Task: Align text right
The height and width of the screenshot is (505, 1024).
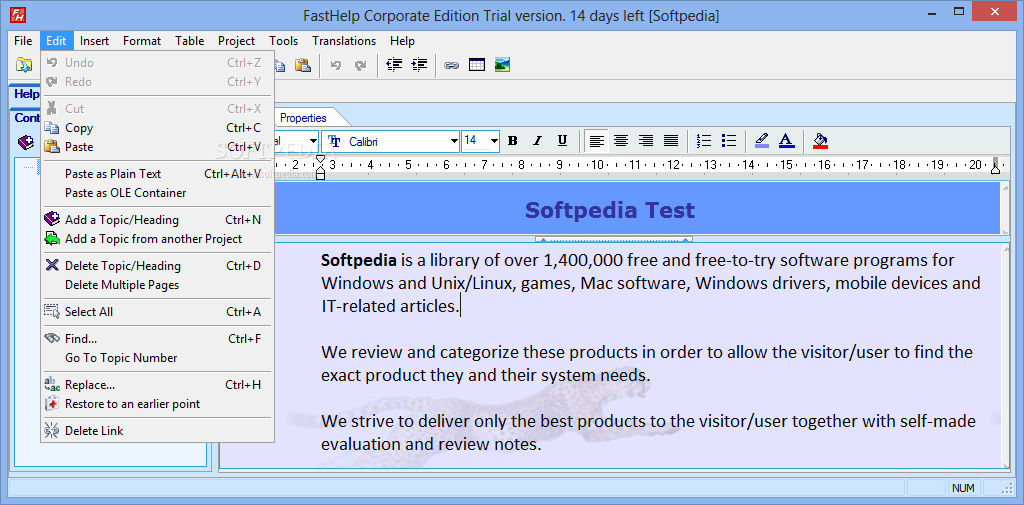Action: pyautogui.click(x=646, y=140)
